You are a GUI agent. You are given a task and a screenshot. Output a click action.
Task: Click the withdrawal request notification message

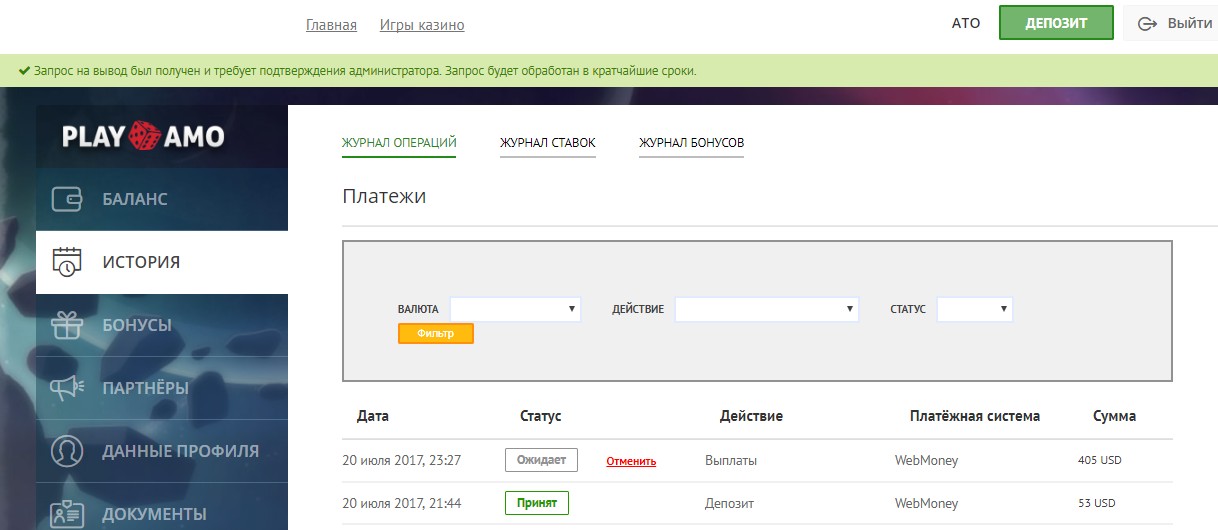point(365,71)
